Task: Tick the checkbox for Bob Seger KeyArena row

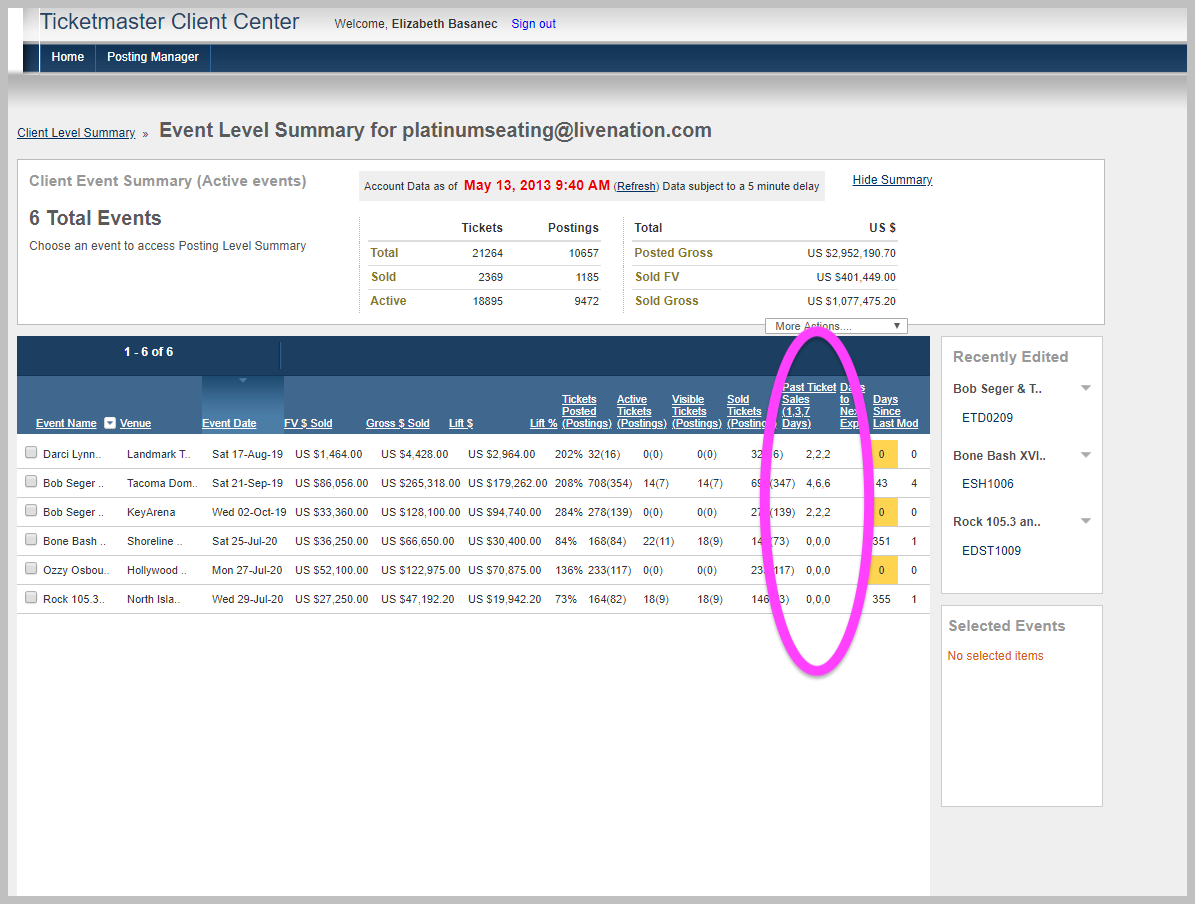Action: point(31,511)
